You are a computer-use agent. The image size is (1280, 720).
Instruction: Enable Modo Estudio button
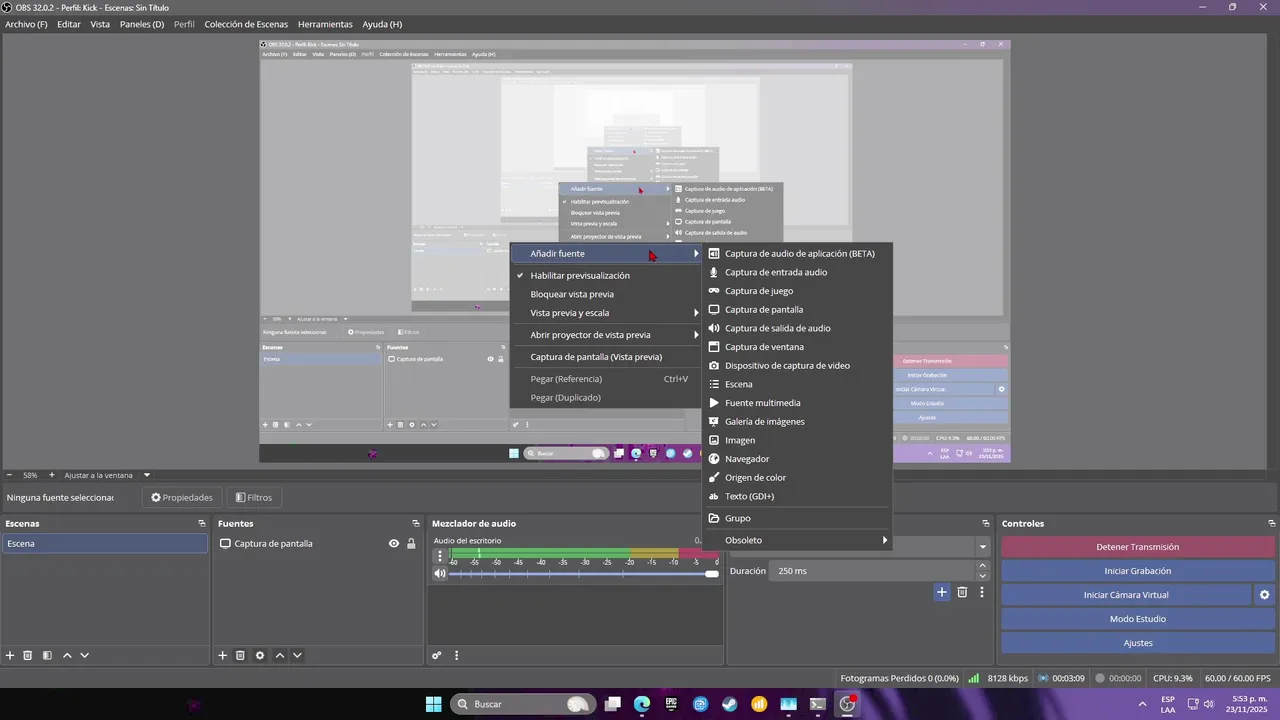pos(1138,619)
